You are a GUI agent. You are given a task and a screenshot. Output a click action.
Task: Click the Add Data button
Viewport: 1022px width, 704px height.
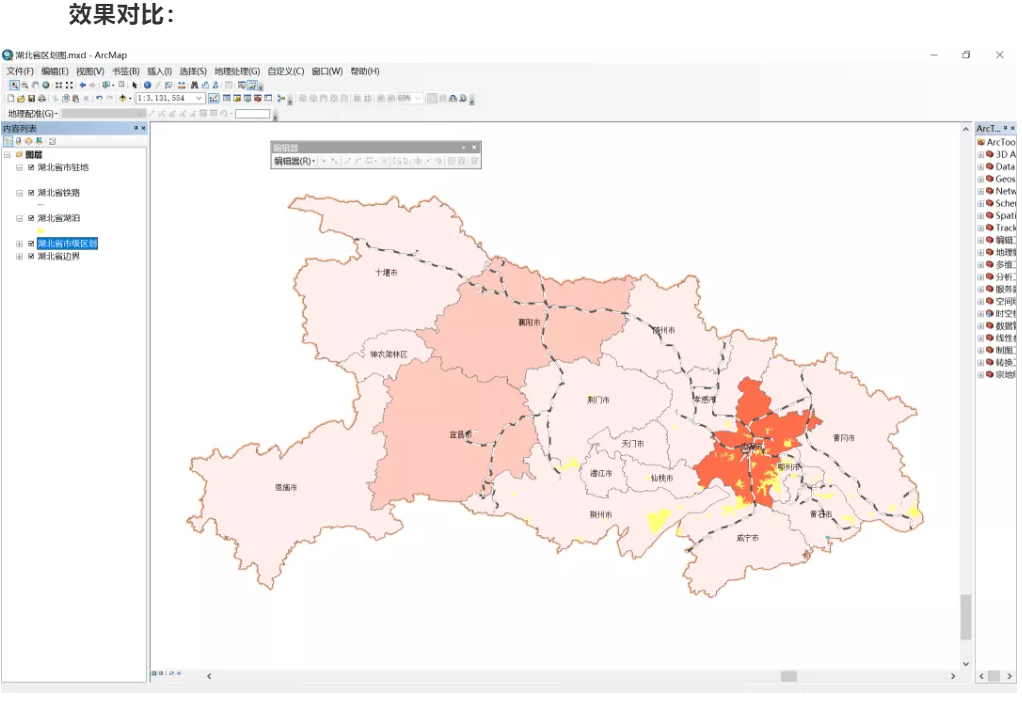(x=123, y=98)
